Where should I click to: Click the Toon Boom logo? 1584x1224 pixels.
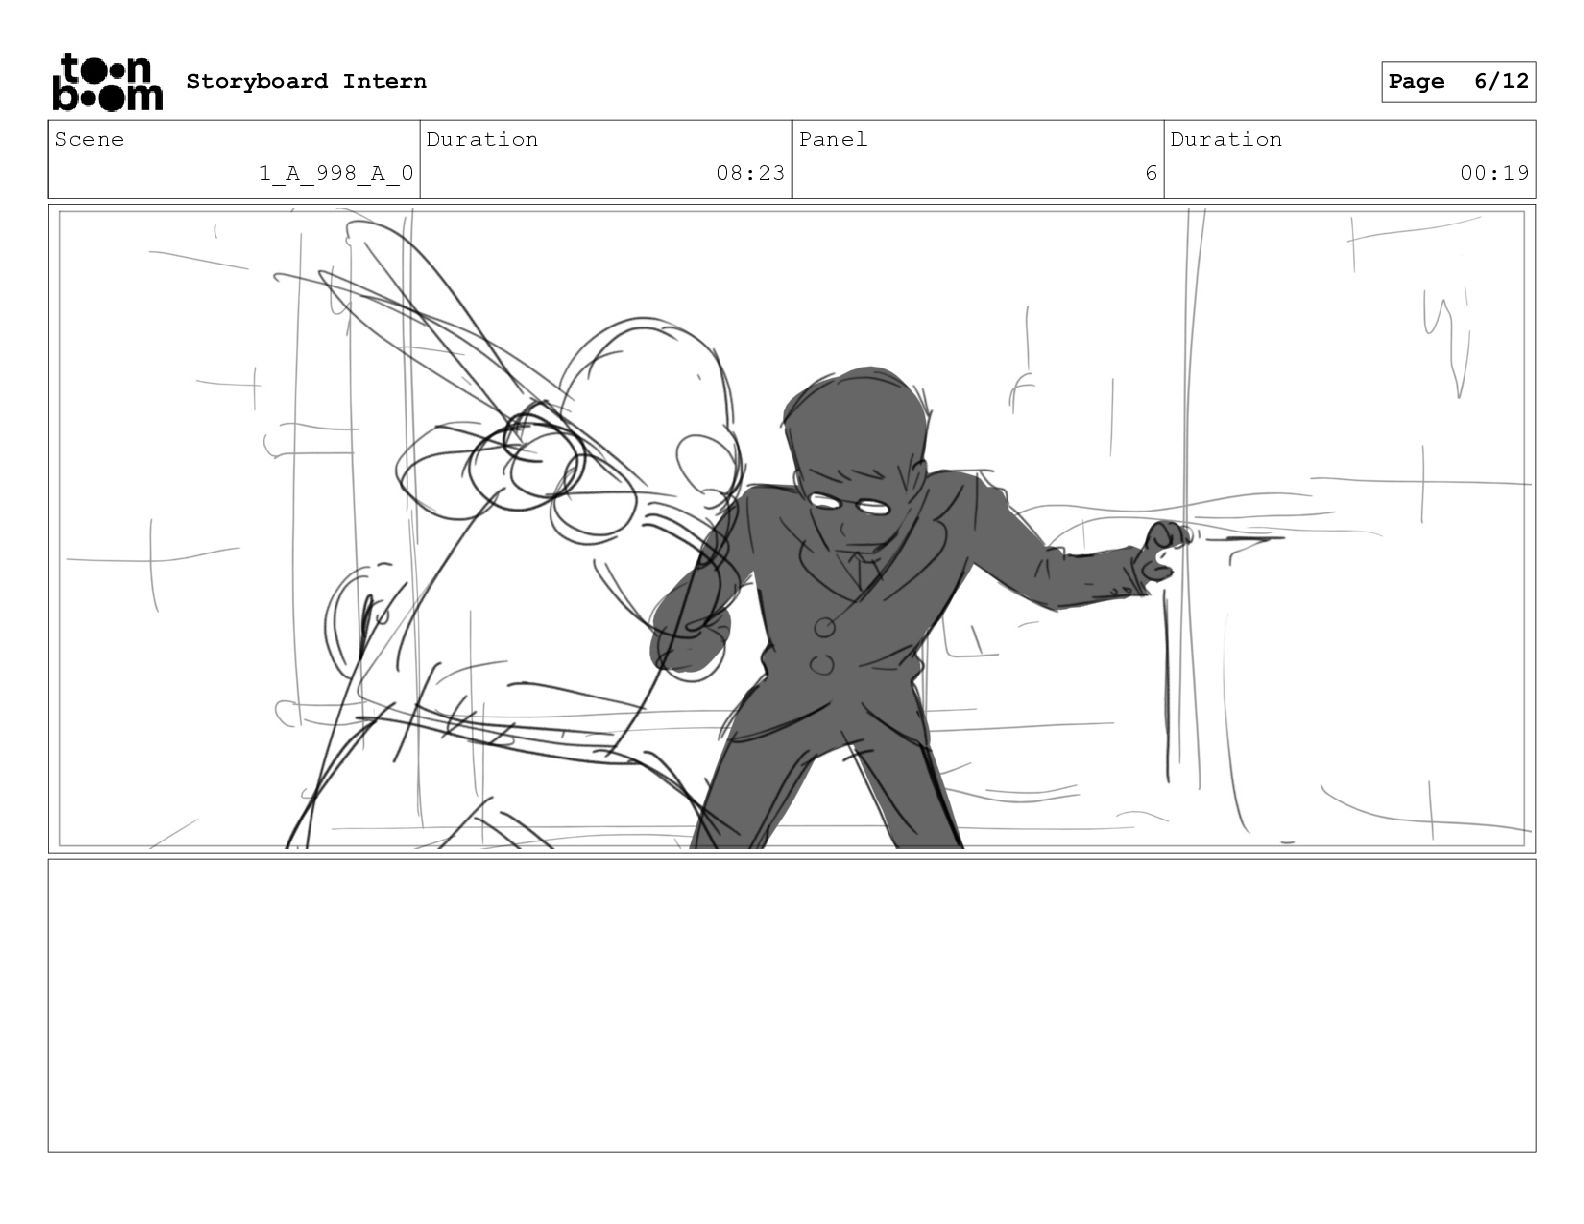107,82
